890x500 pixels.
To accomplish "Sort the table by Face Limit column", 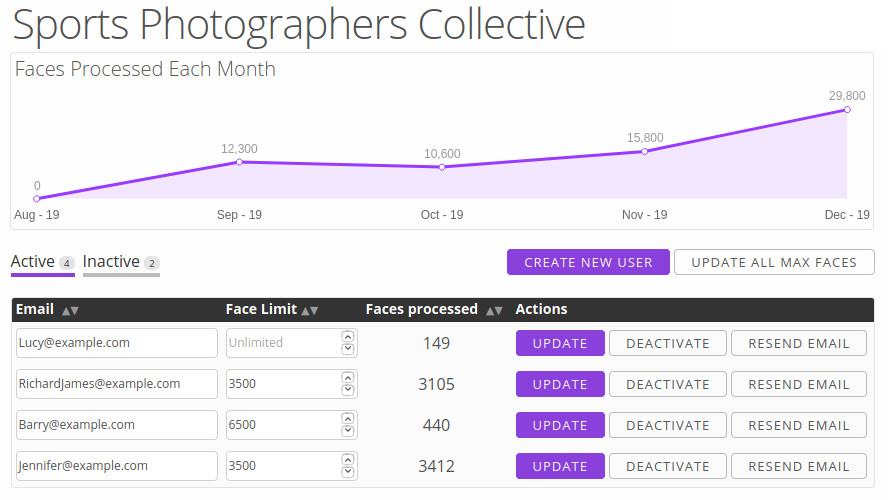I will [x=310, y=310].
